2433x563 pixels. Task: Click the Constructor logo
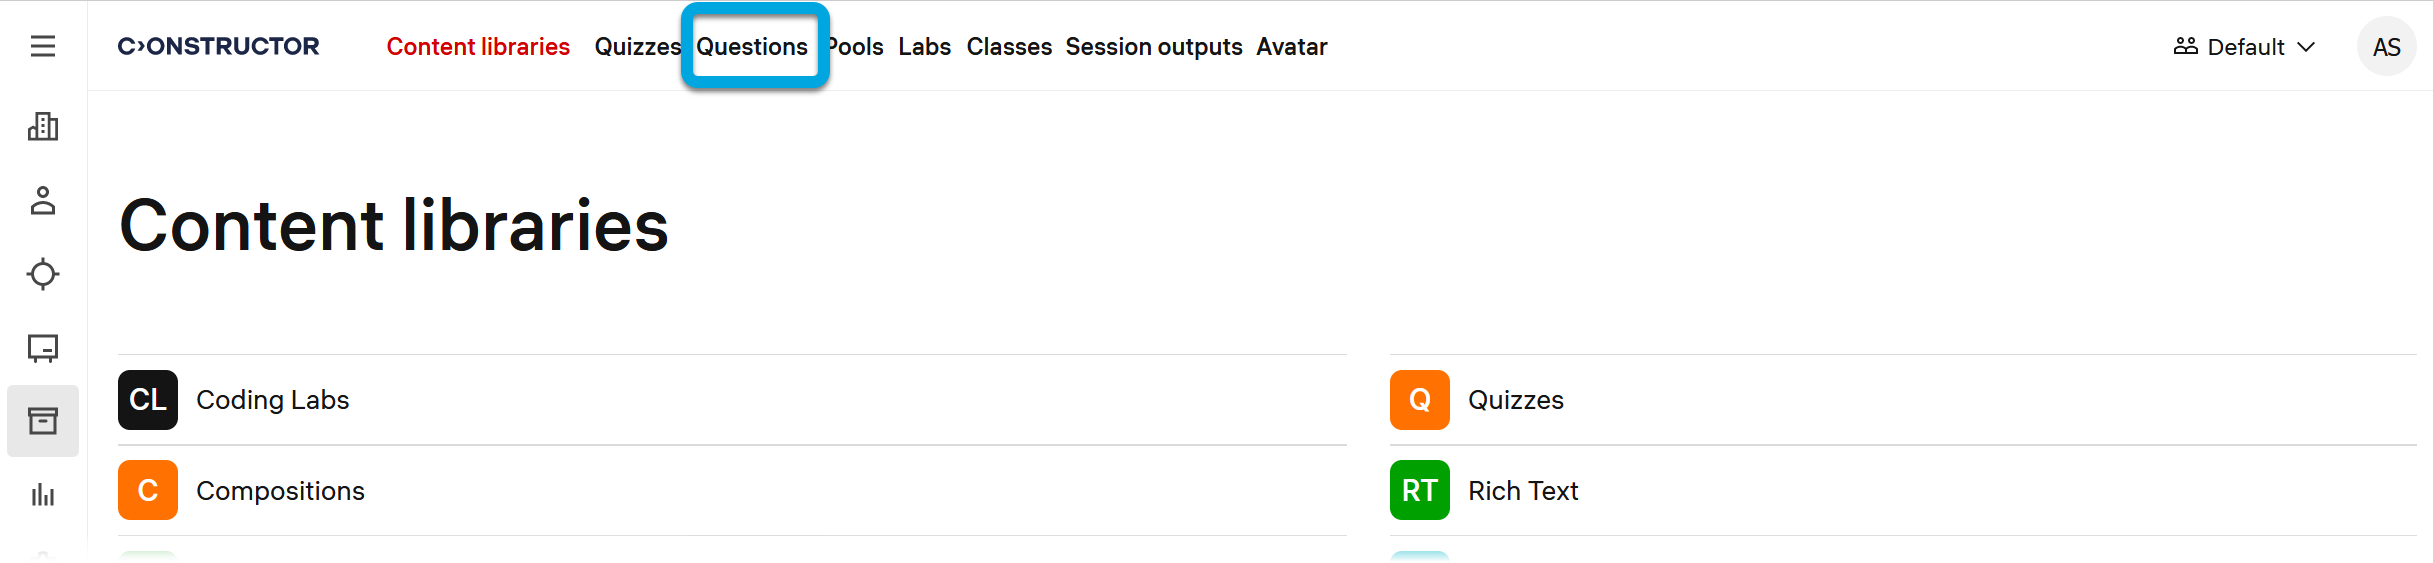coord(219,46)
